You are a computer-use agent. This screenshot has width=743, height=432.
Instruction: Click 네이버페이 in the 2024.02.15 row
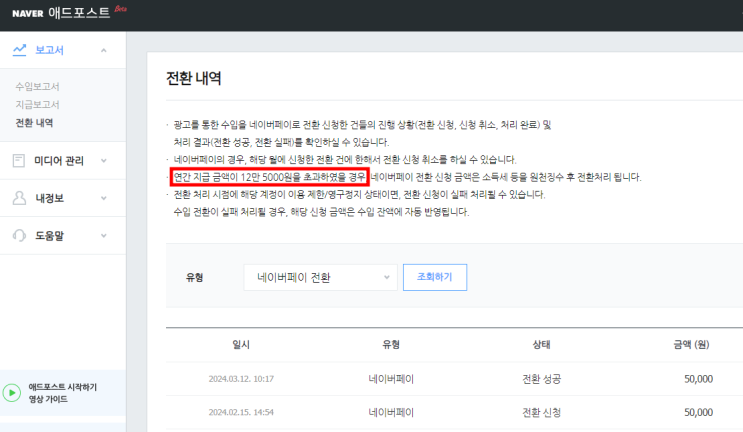pos(391,412)
